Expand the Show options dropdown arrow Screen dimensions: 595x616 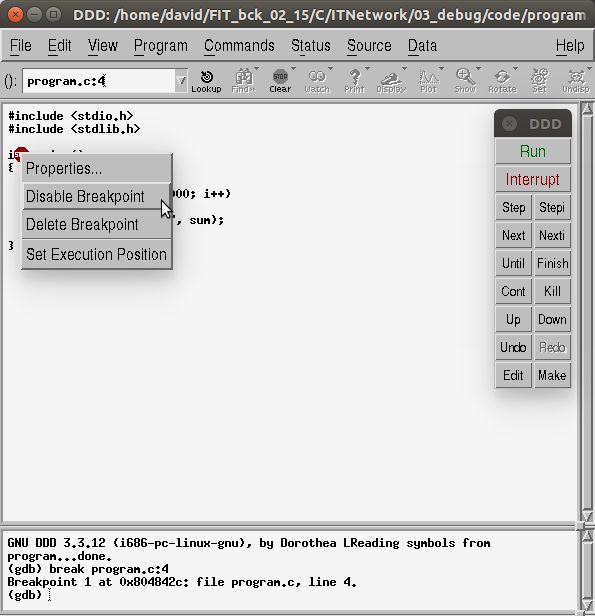(478, 69)
